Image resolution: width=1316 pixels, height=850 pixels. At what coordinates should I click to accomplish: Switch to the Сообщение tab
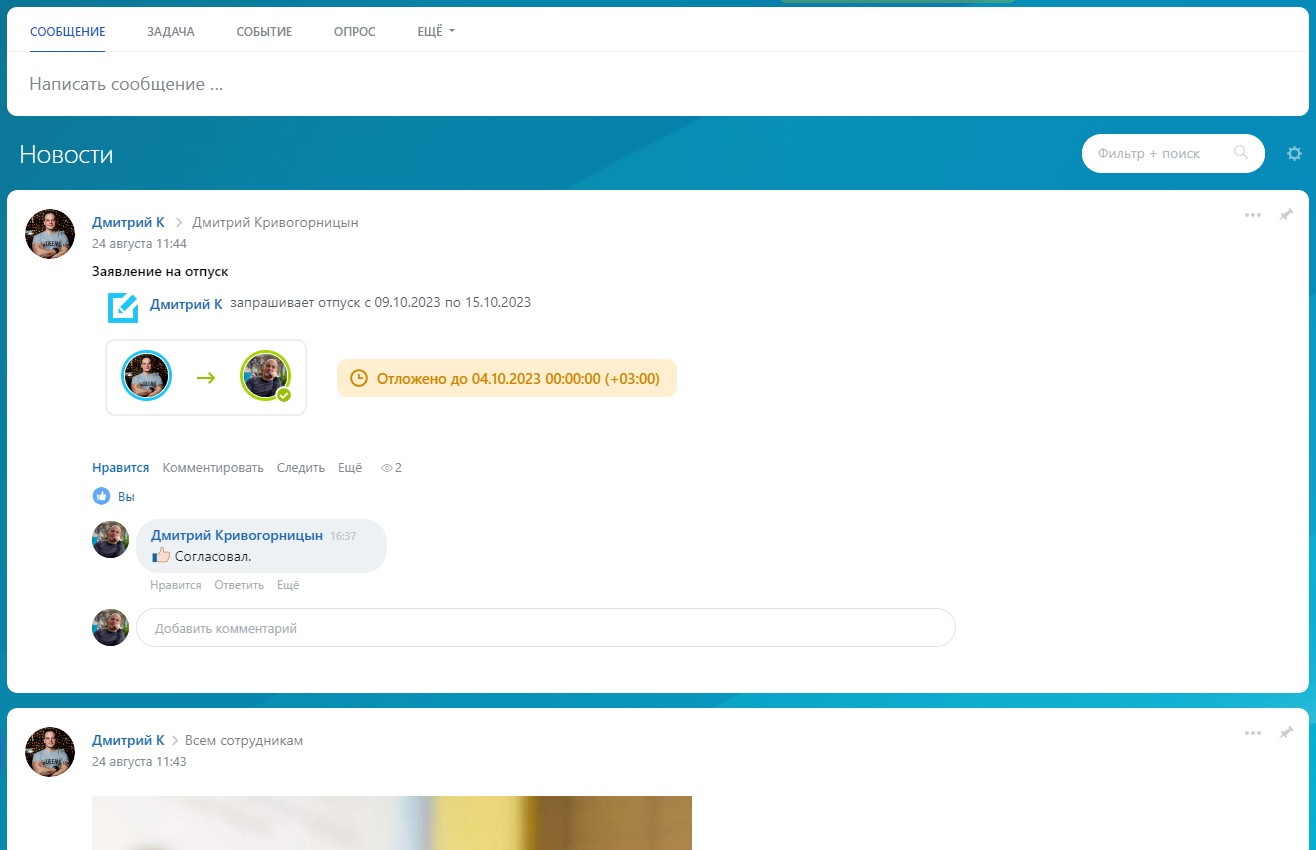pos(68,32)
